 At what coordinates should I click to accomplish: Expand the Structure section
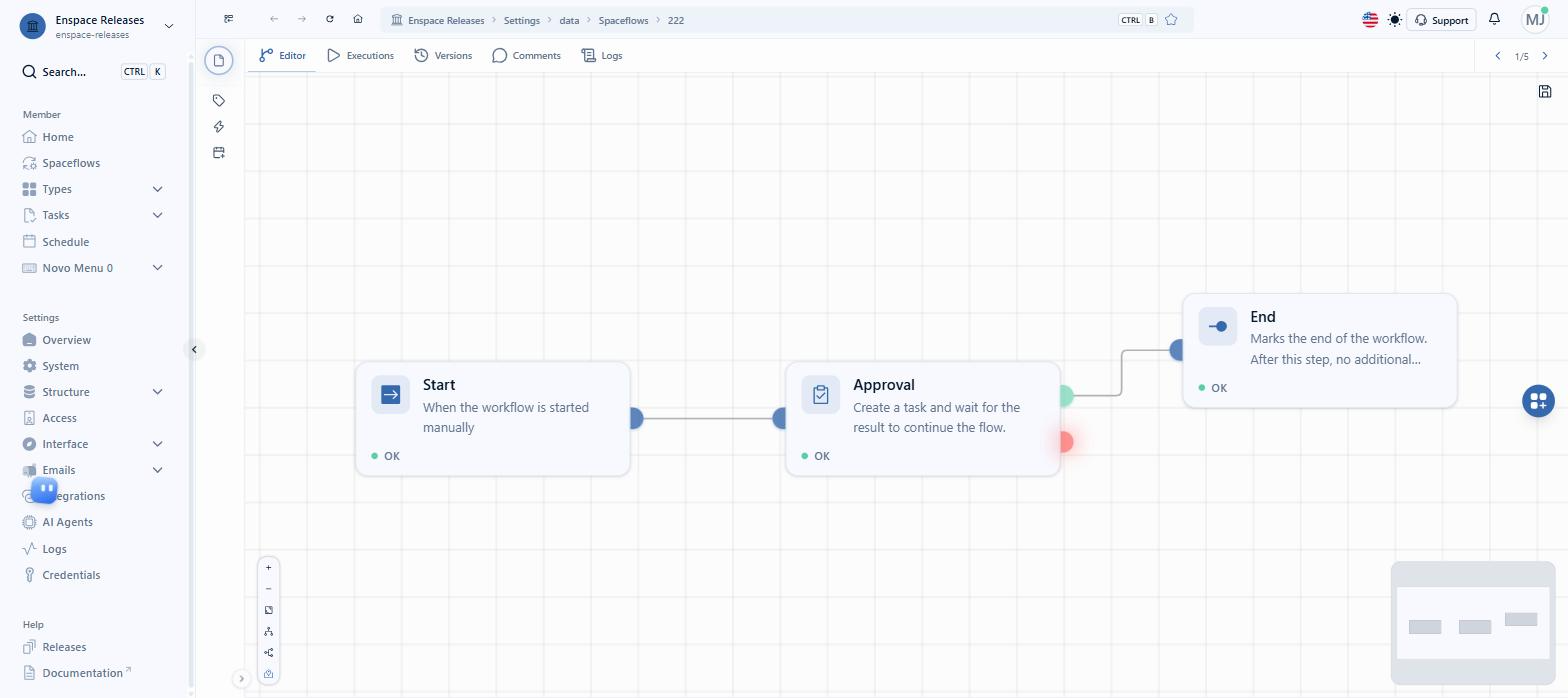pos(157,392)
